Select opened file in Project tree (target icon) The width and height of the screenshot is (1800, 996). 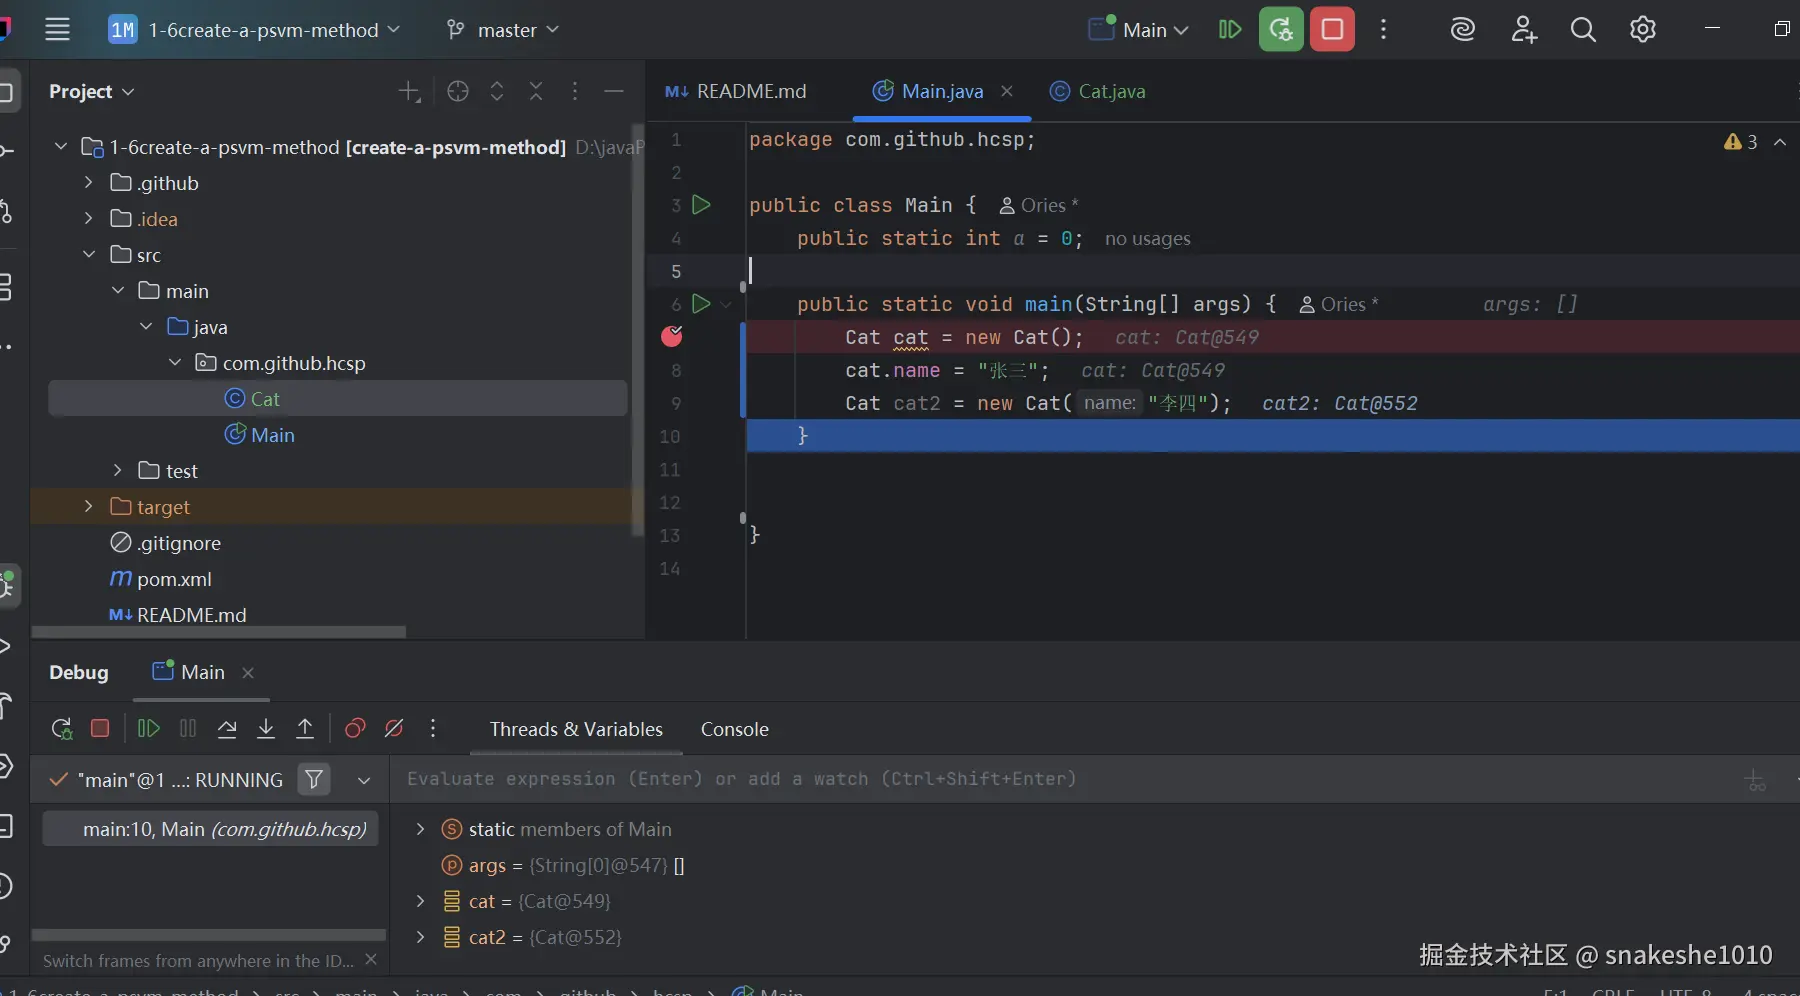pyautogui.click(x=458, y=92)
